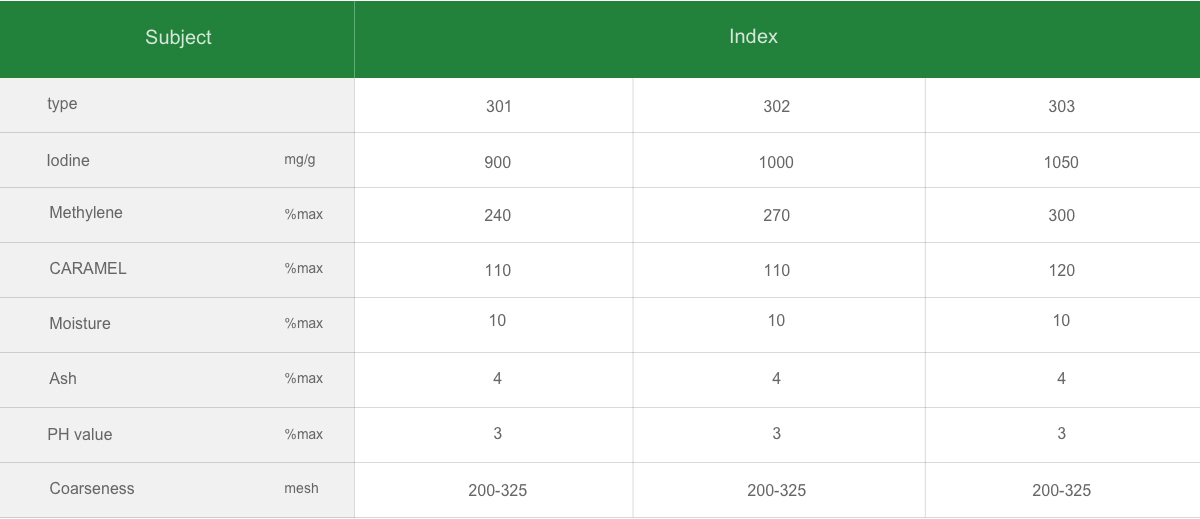1200x519 pixels.
Task: Click the Iodine row label
Action: point(68,161)
